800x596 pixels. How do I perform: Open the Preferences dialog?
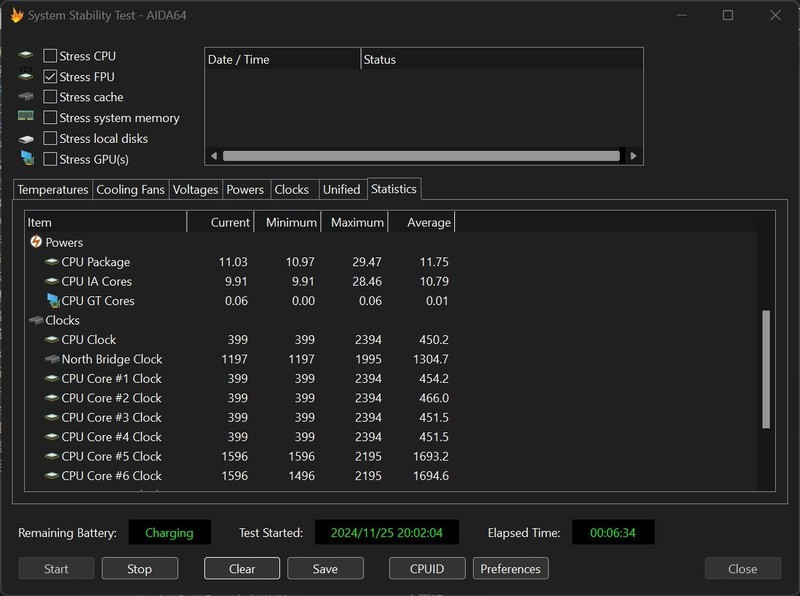(510, 569)
